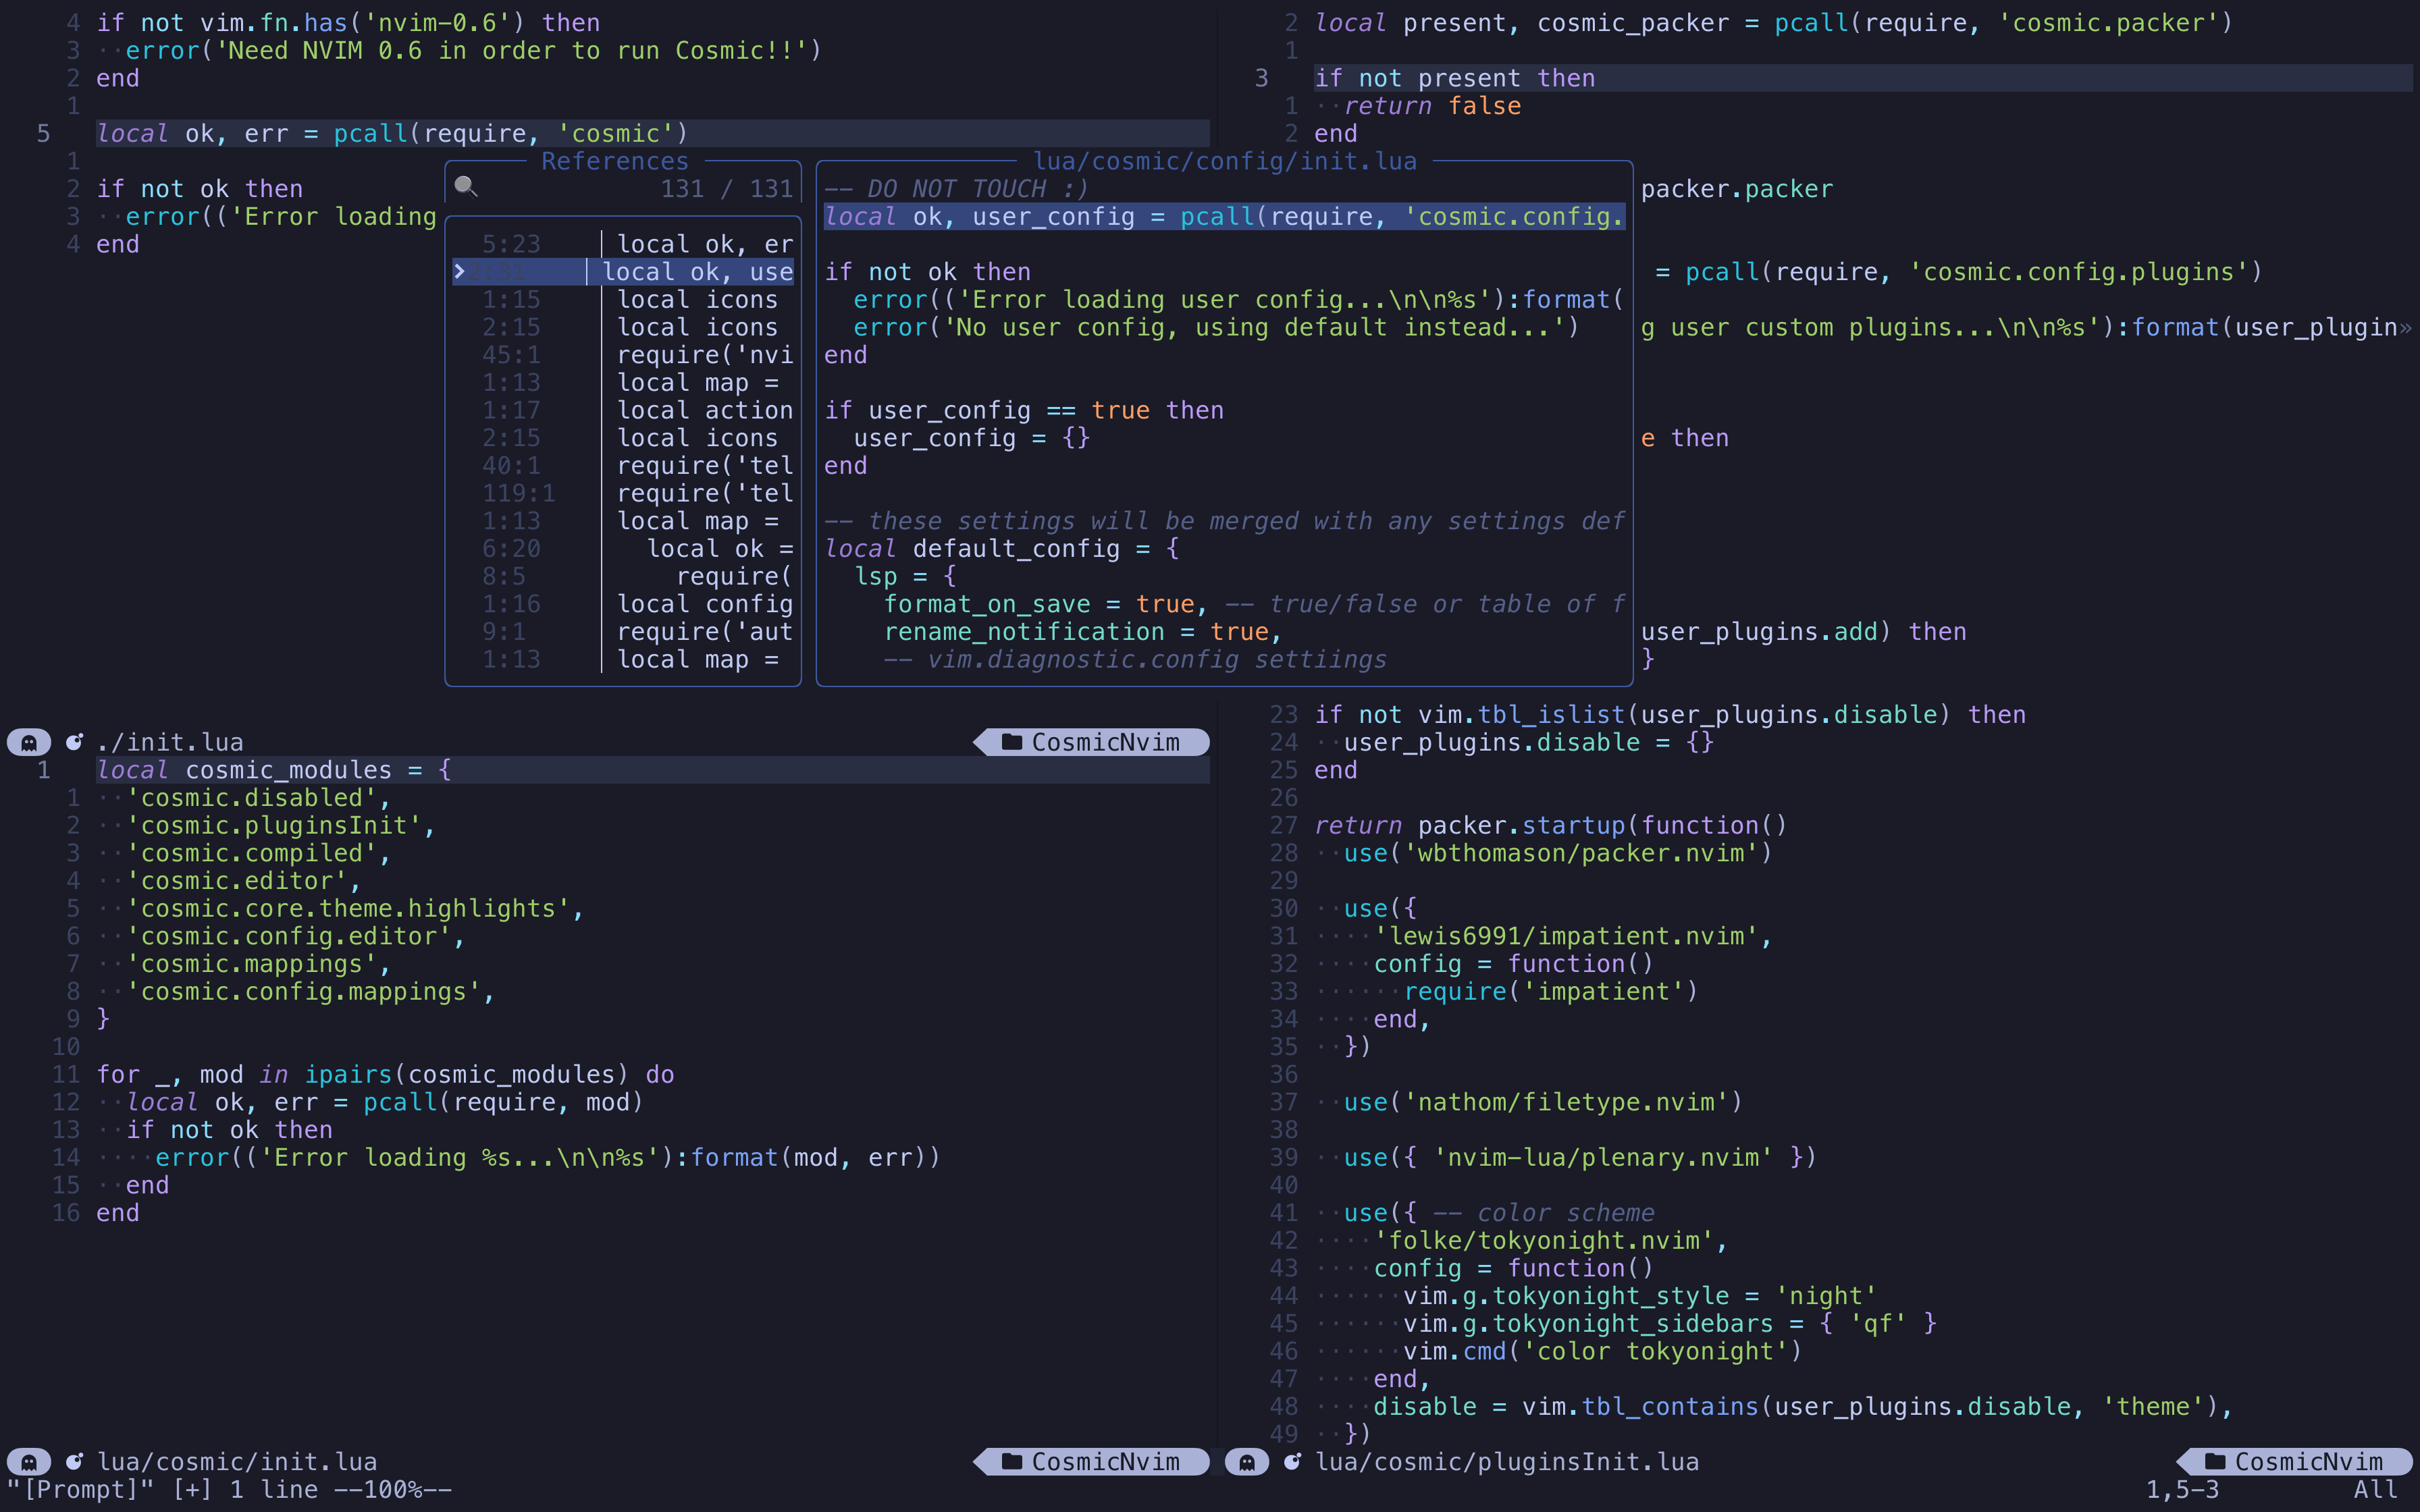The image size is (2420, 1512).
Task: Click folder icon in bottom-middle CosmicNvim badge
Action: pos(1012,1462)
